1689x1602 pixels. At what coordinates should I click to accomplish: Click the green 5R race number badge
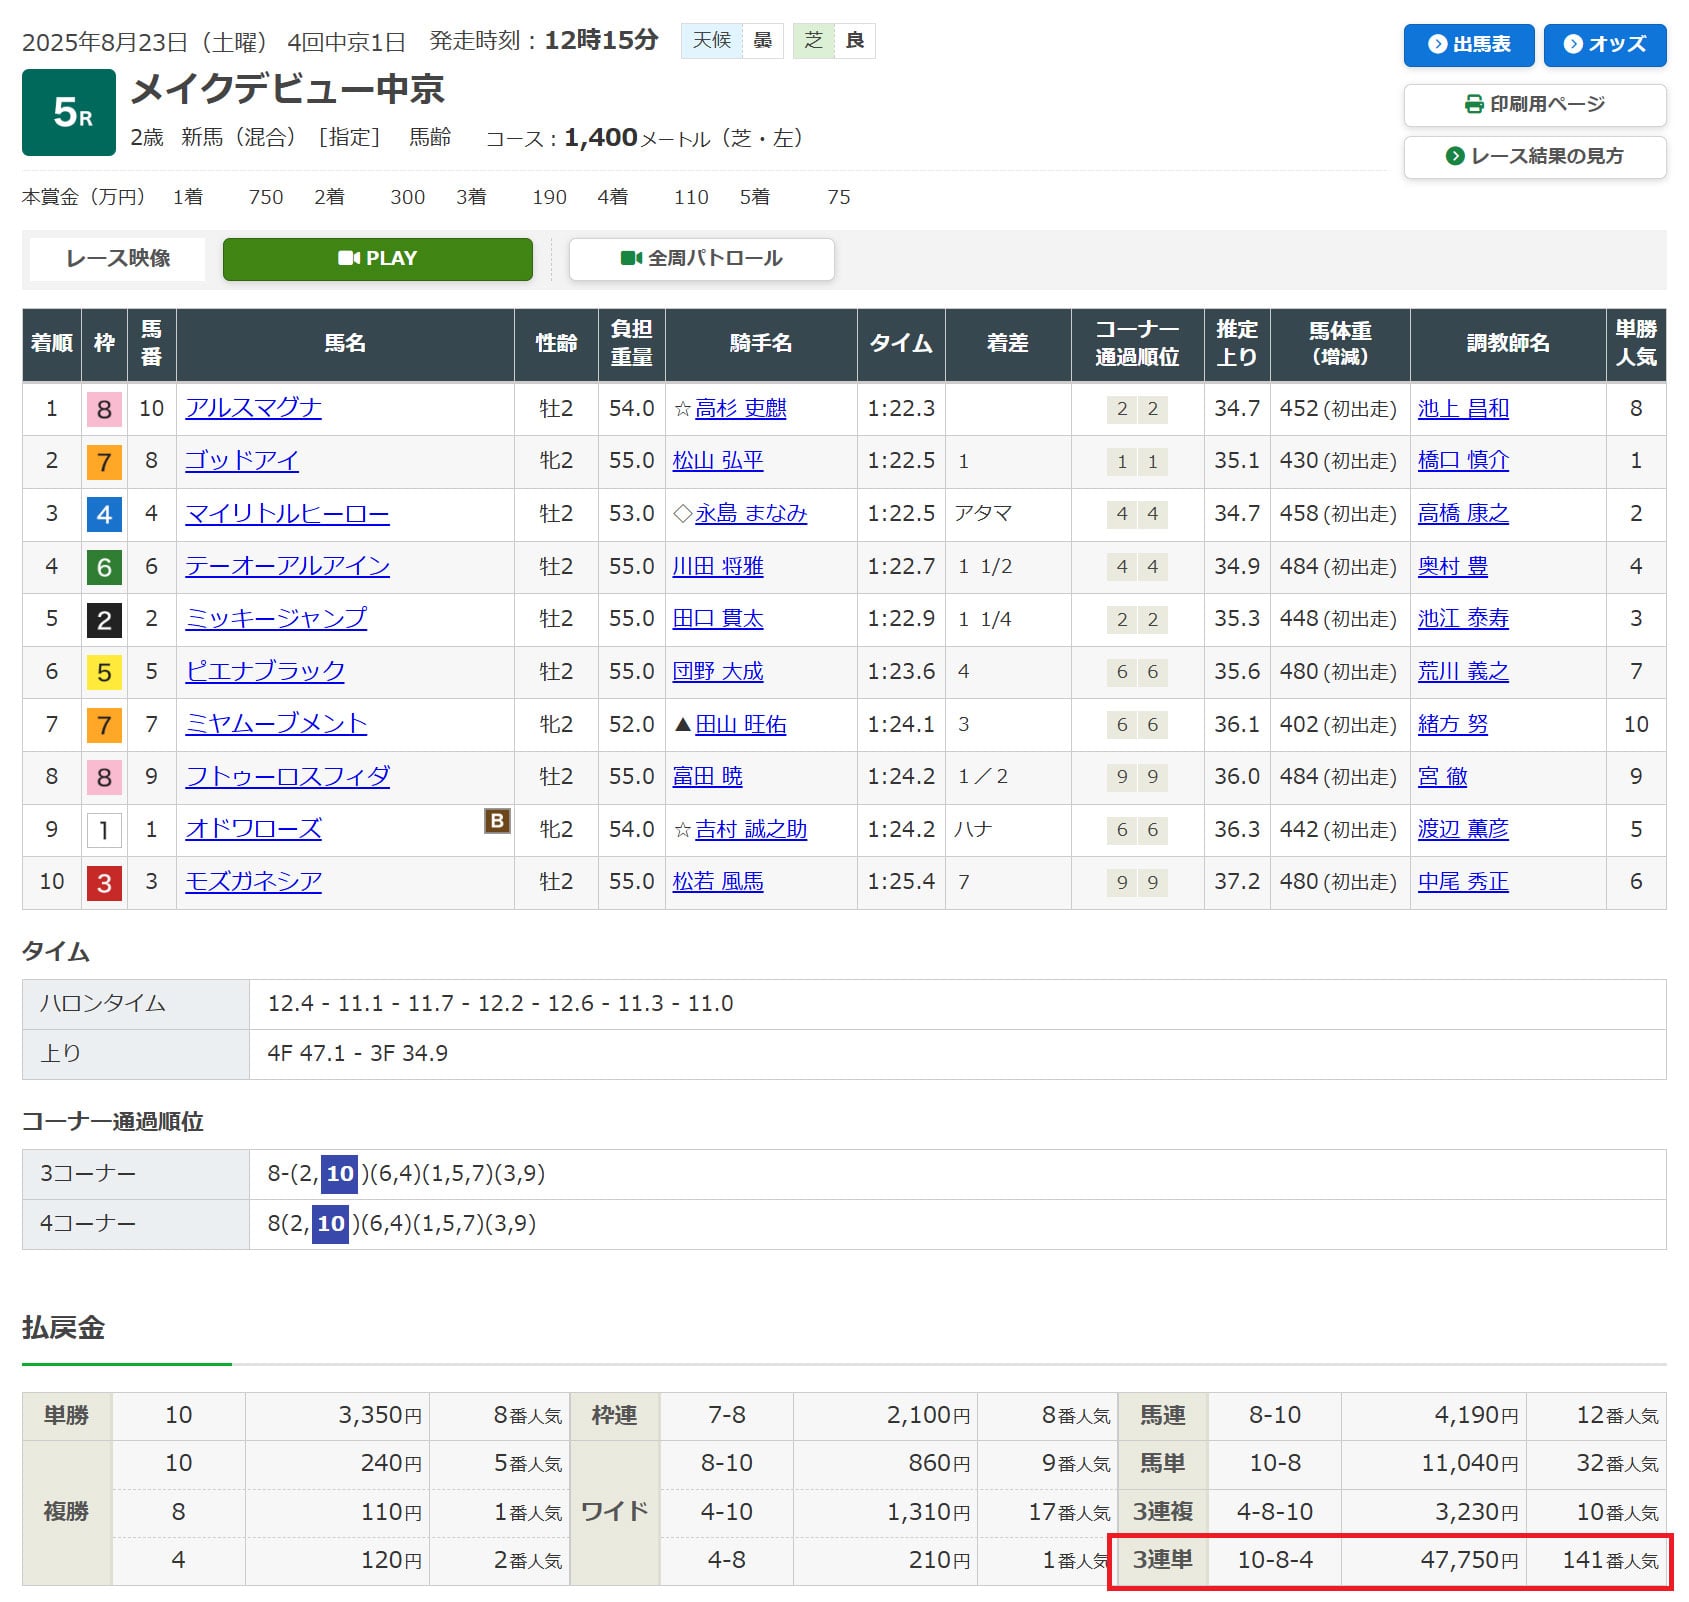(69, 113)
